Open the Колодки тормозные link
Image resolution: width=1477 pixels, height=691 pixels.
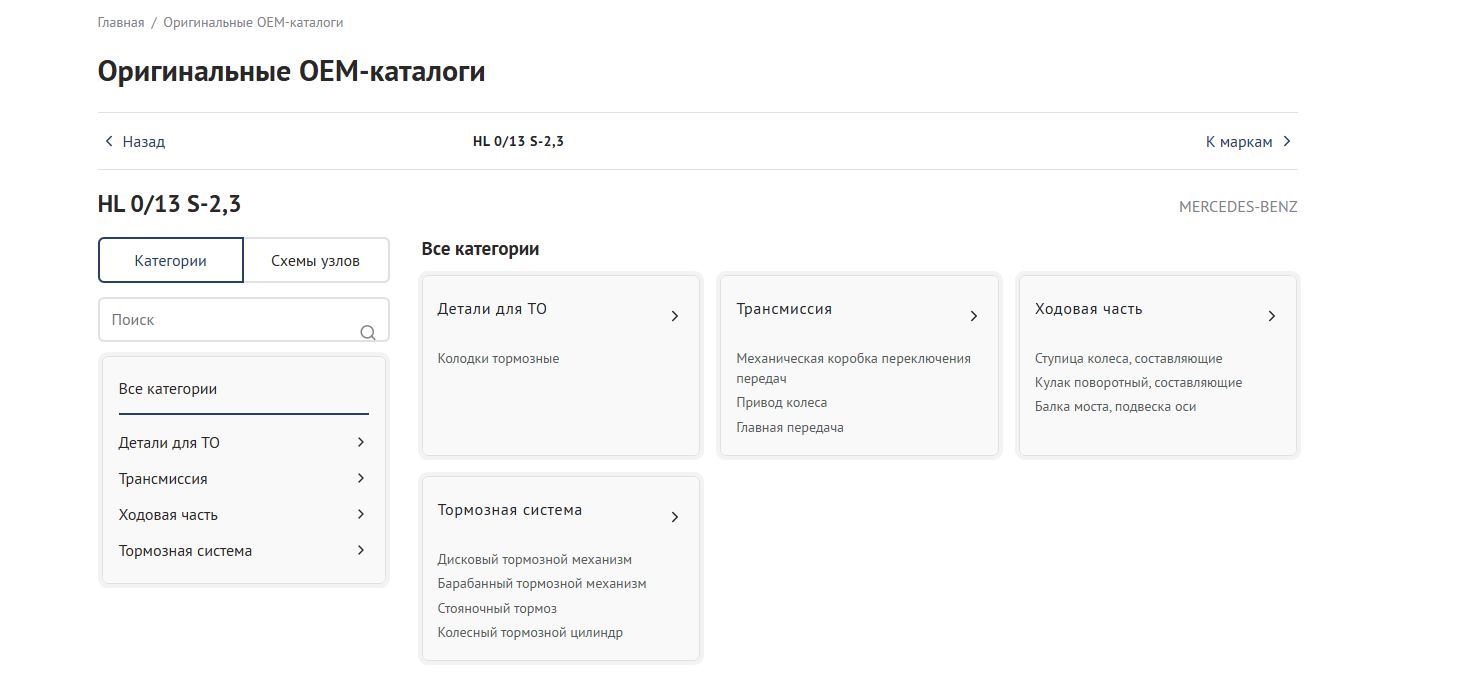pos(498,359)
